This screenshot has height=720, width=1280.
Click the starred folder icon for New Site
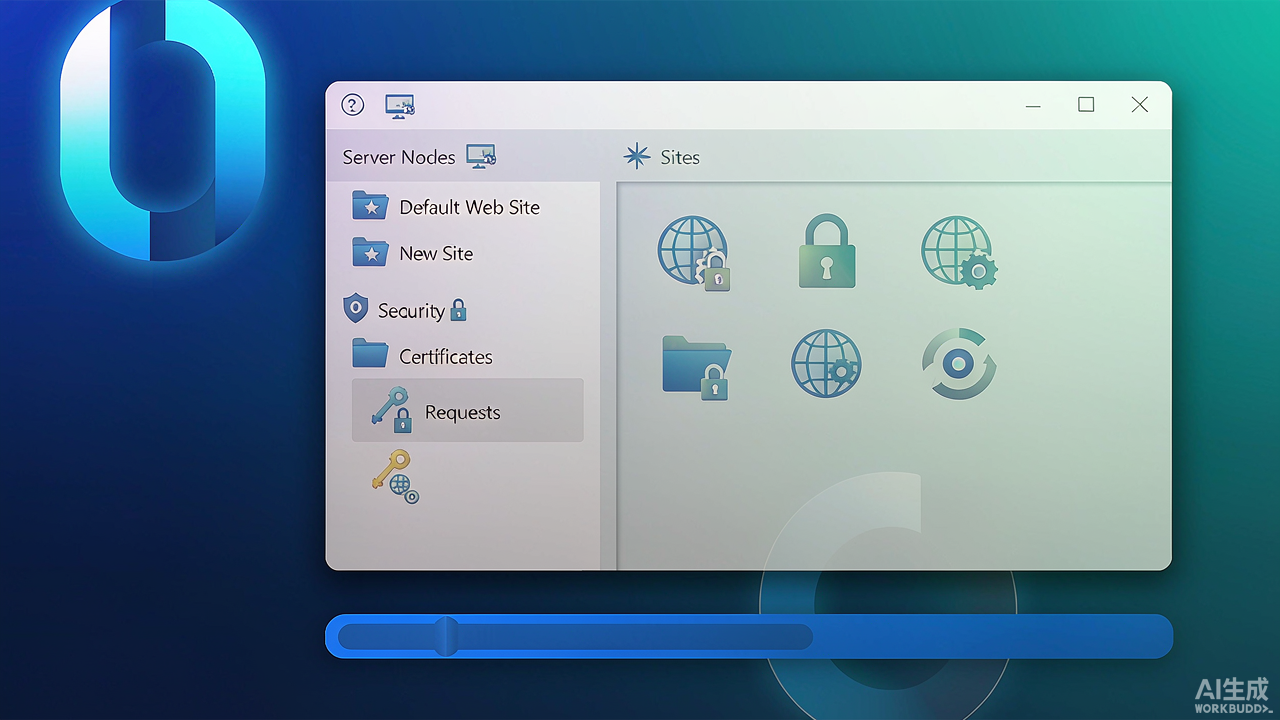(370, 252)
